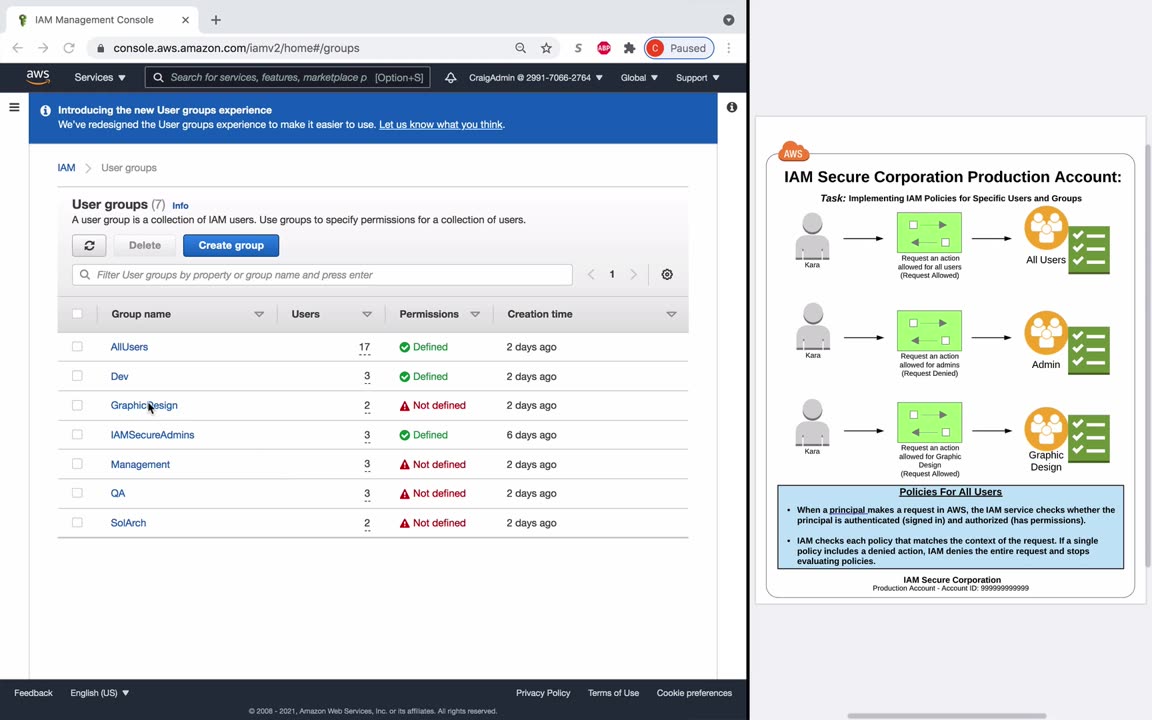Sort by the Creation time column arrow
The image size is (1152, 720).
coord(671,314)
